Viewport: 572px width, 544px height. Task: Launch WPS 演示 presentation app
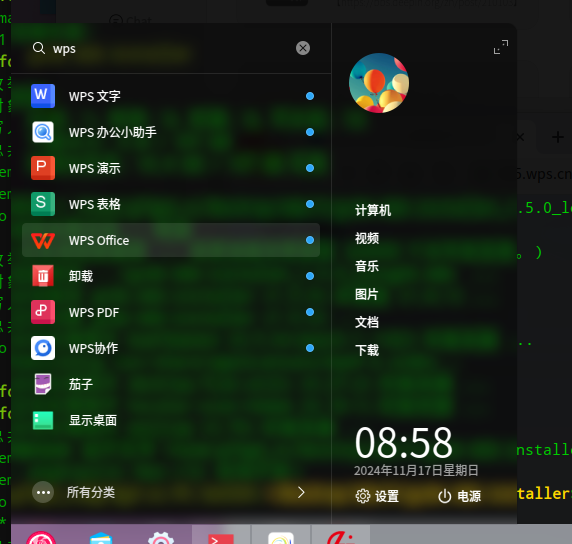(171, 168)
